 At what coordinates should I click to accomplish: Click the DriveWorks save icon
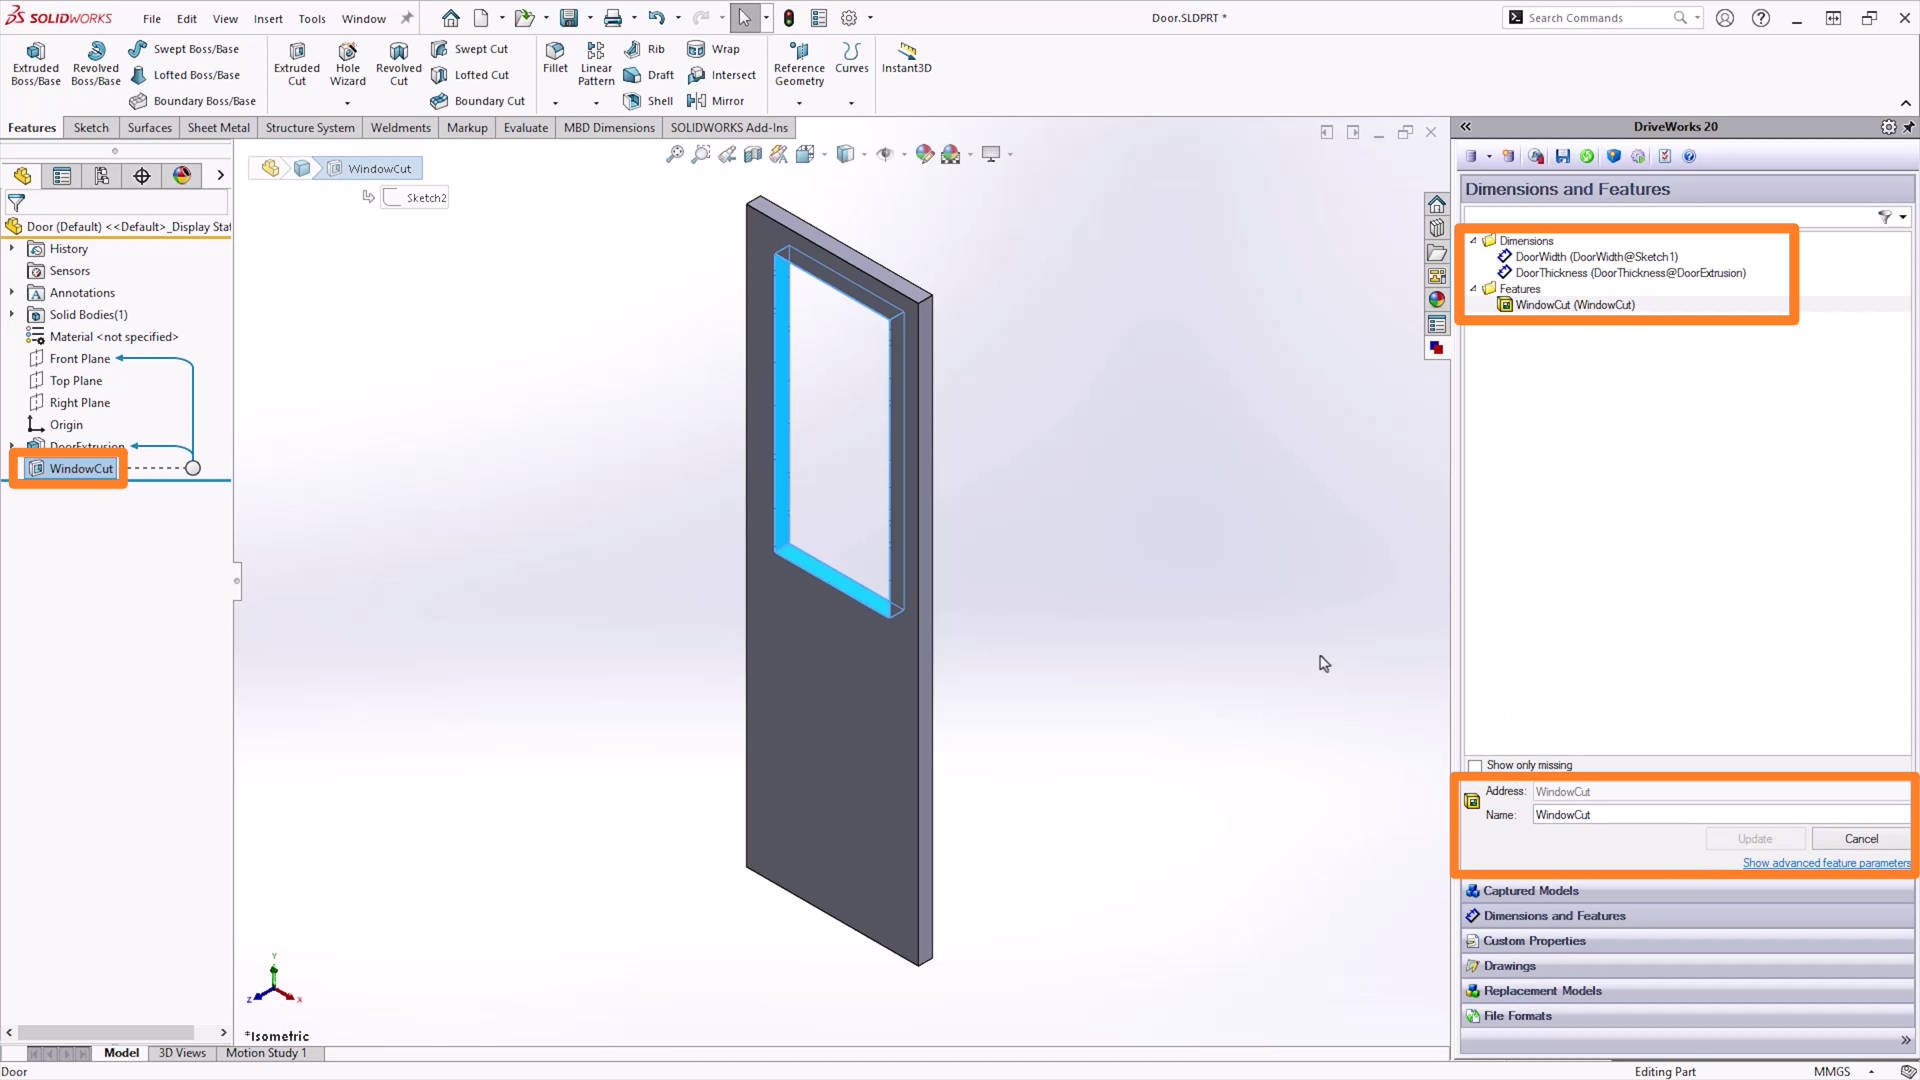point(1562,156)
